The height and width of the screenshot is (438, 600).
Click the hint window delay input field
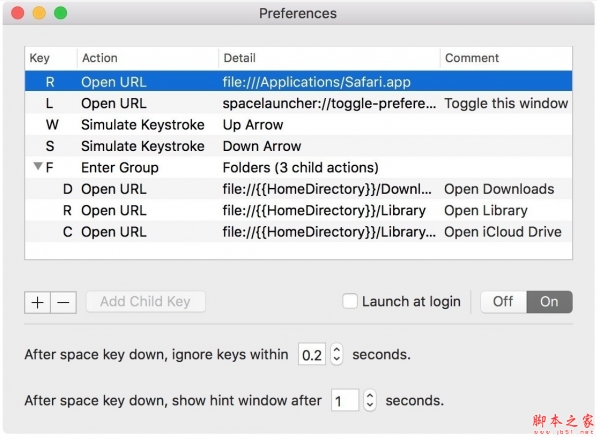345,400
